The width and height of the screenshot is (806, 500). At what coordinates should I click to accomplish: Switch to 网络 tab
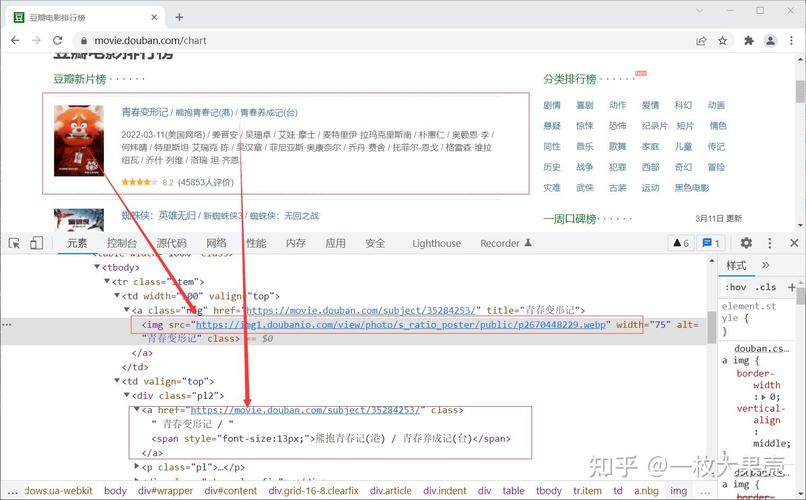click(216, 243)
